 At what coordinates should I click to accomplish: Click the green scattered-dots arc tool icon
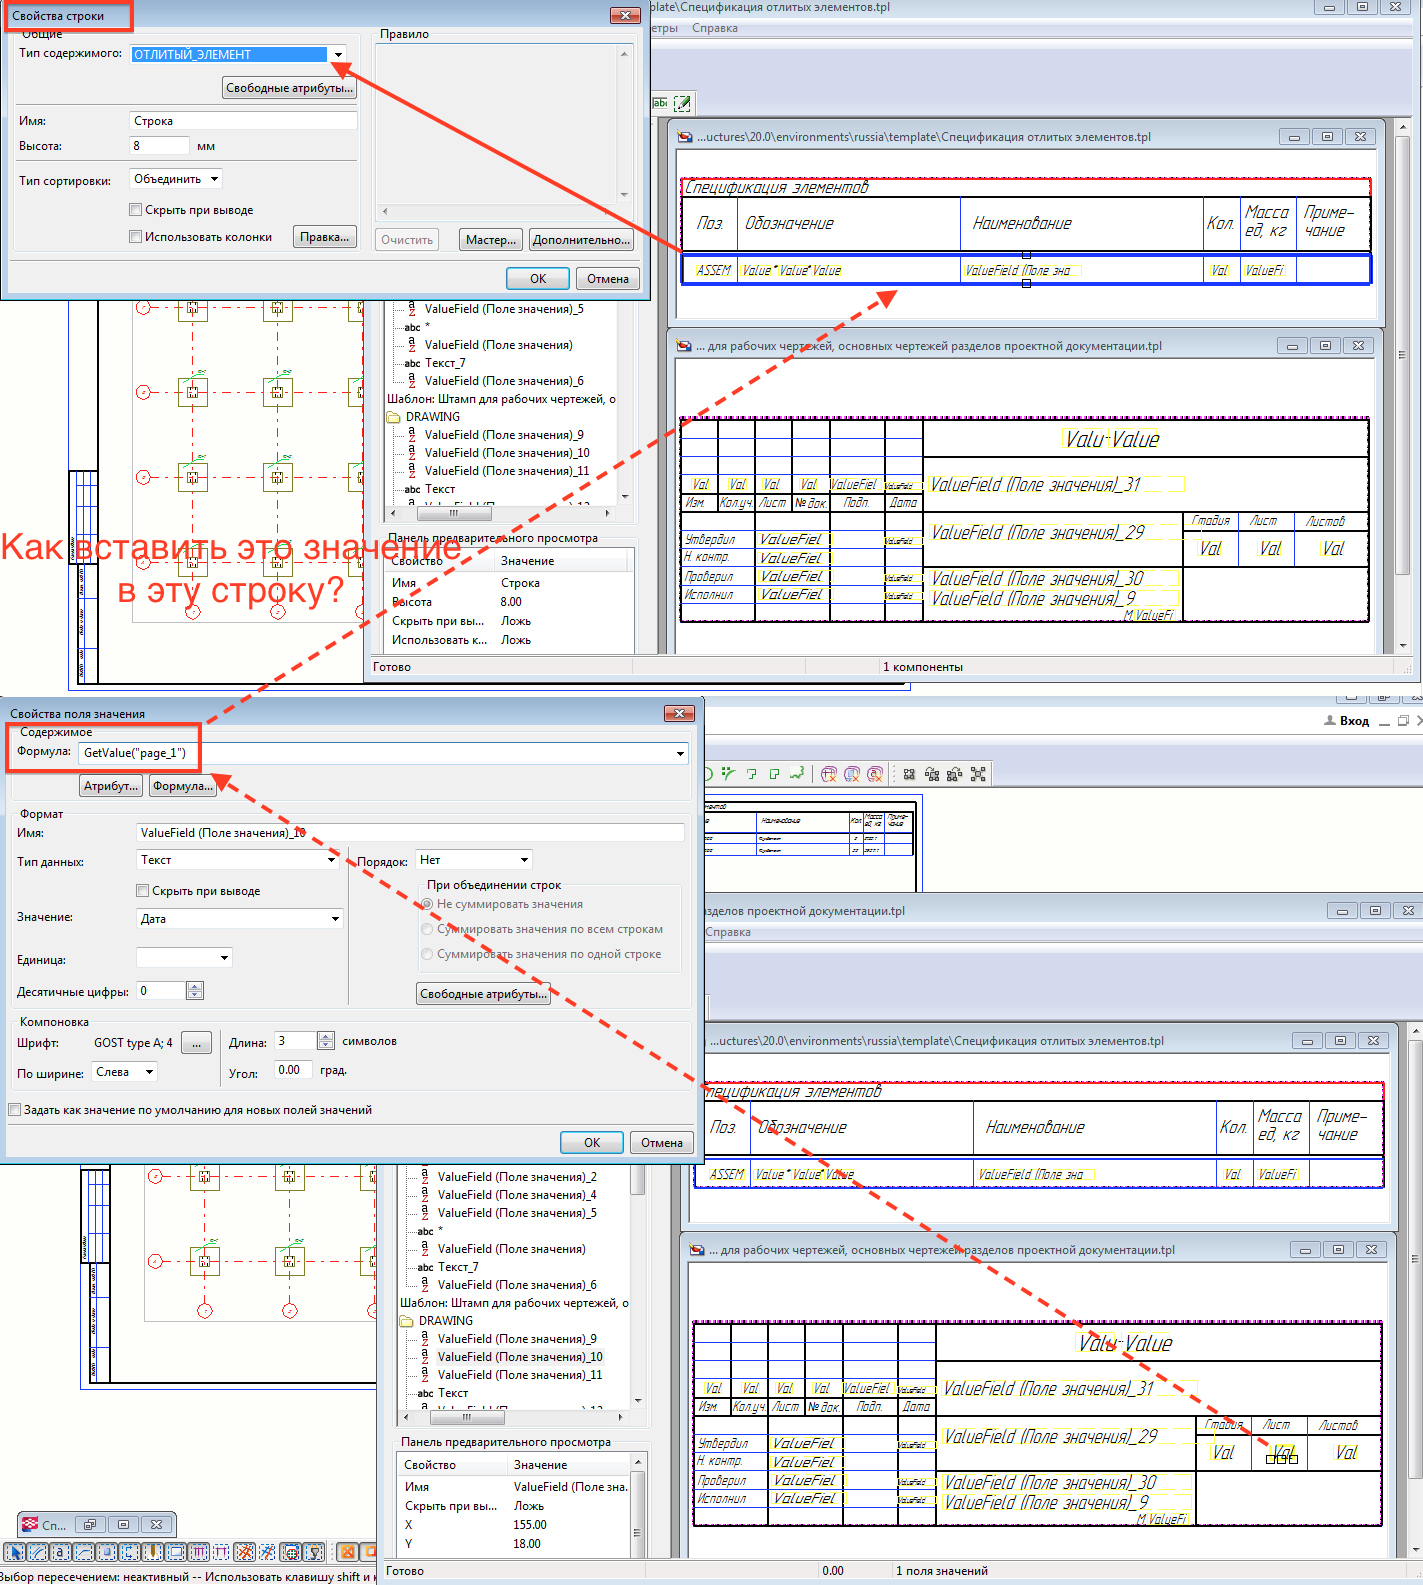728,773
